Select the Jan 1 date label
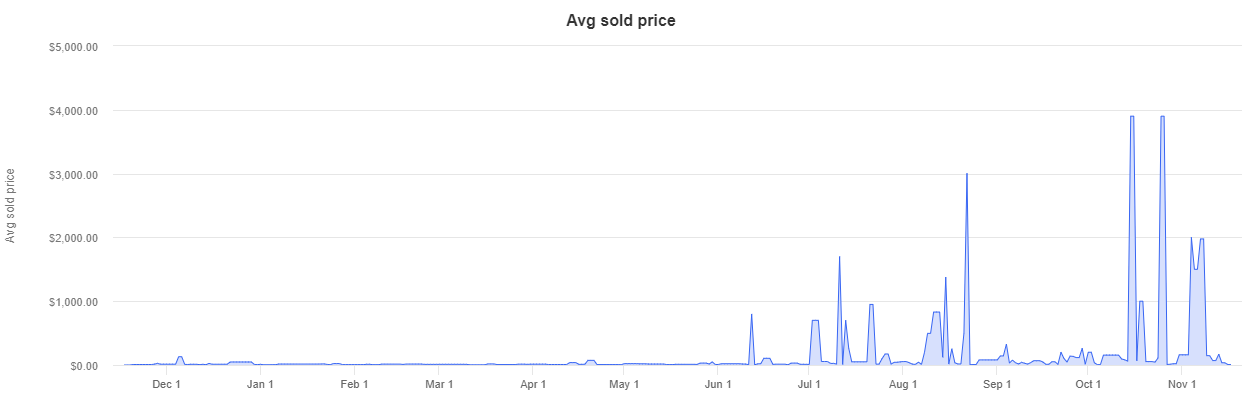1254x406 pixels. click(260, 384)
